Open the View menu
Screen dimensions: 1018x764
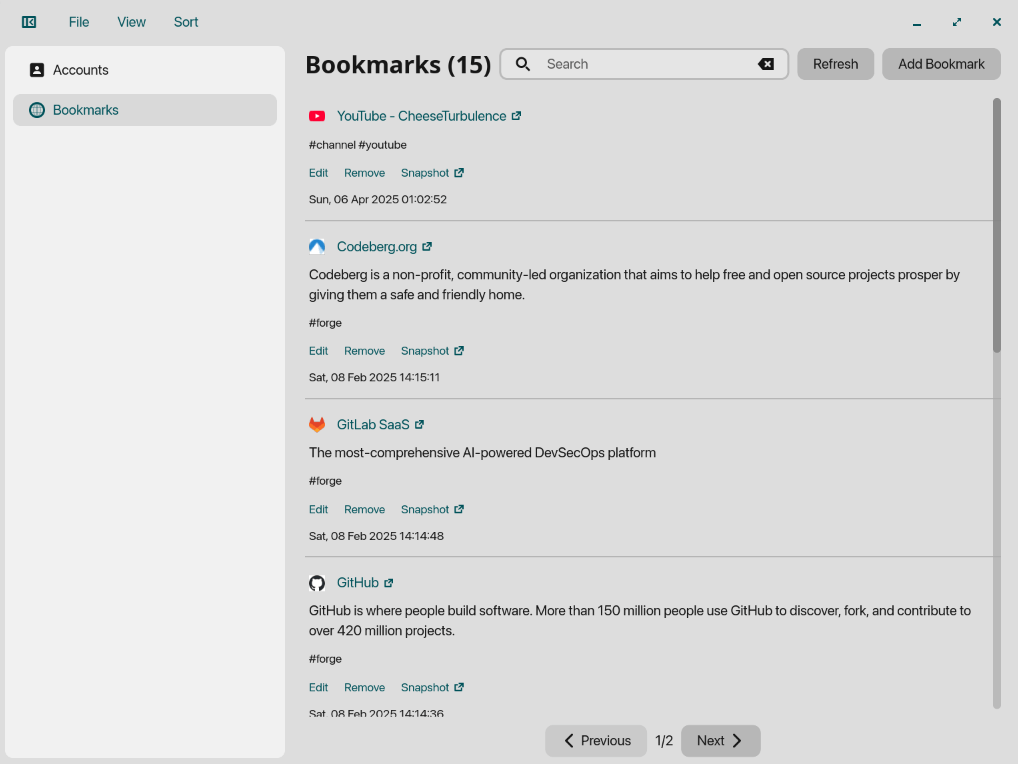131,22
